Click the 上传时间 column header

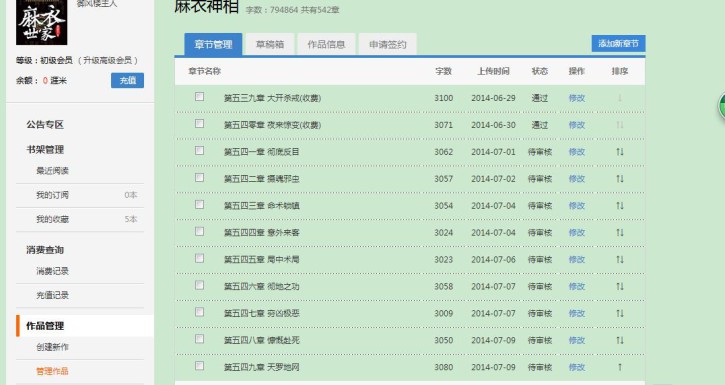coord(493,71)
